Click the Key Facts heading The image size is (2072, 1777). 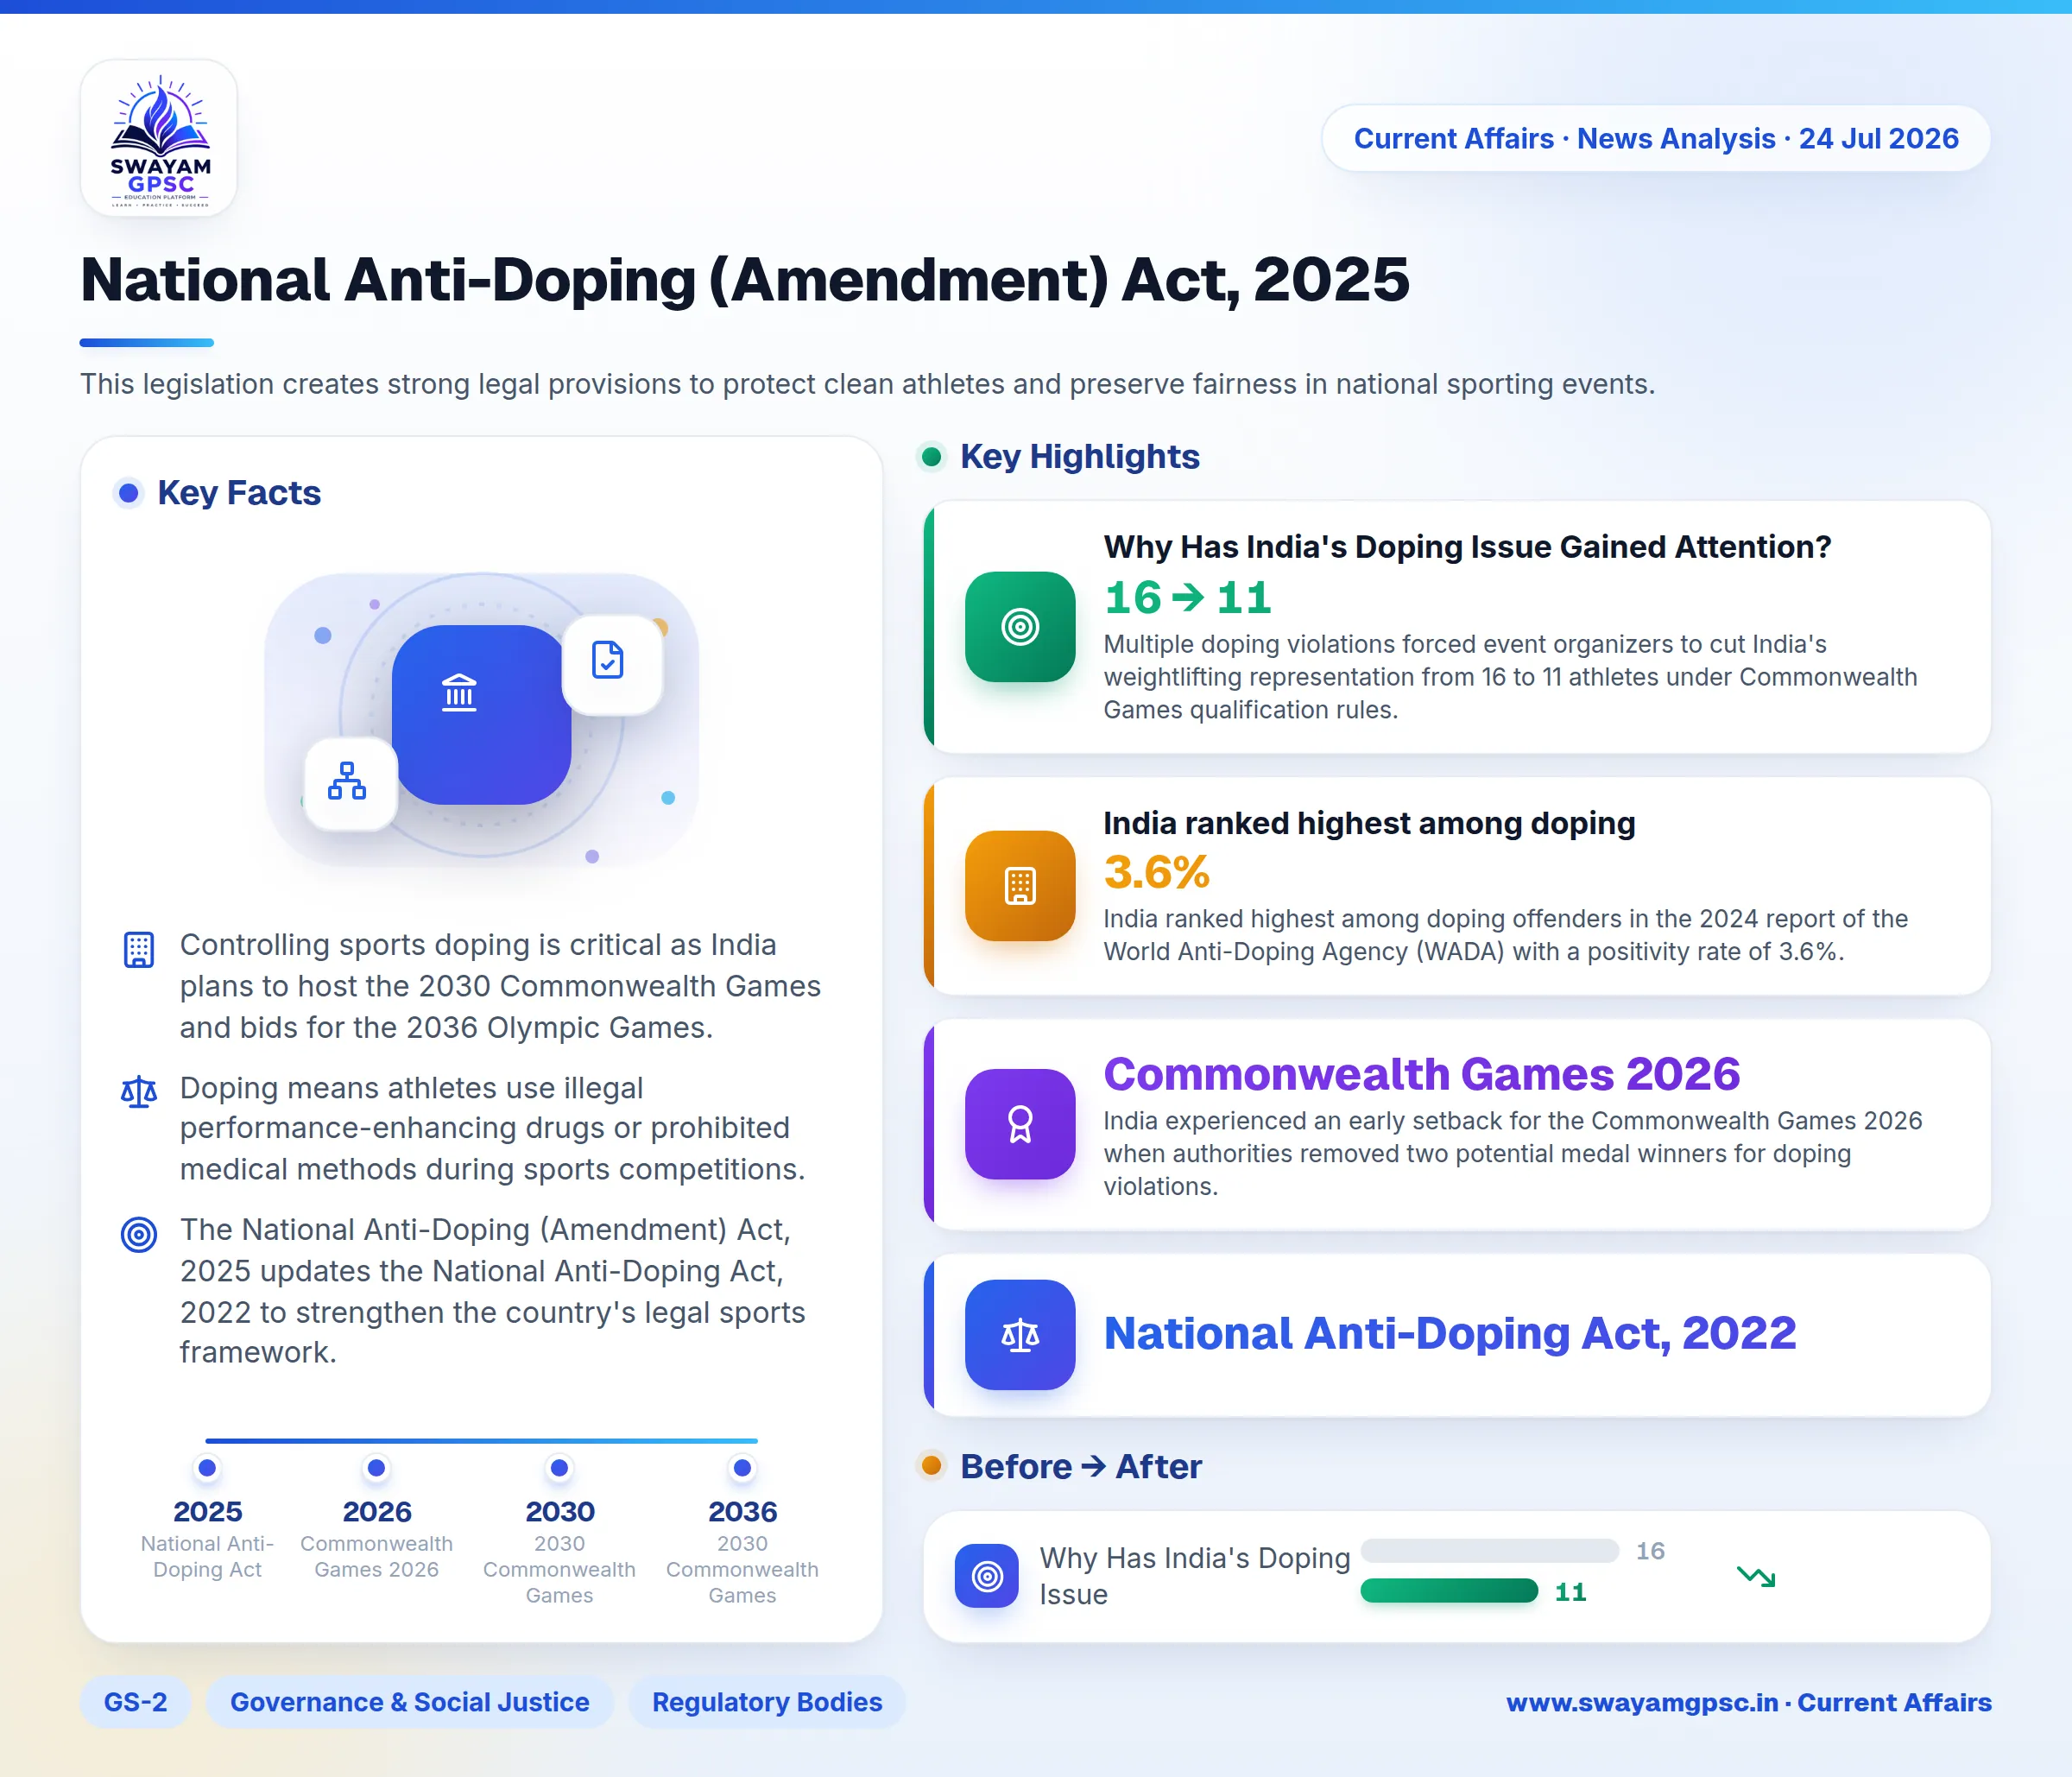coord(239,493)
